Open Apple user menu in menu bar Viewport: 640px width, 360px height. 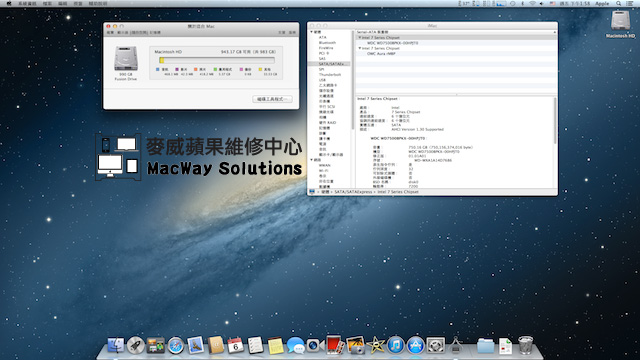coord(602,3)
